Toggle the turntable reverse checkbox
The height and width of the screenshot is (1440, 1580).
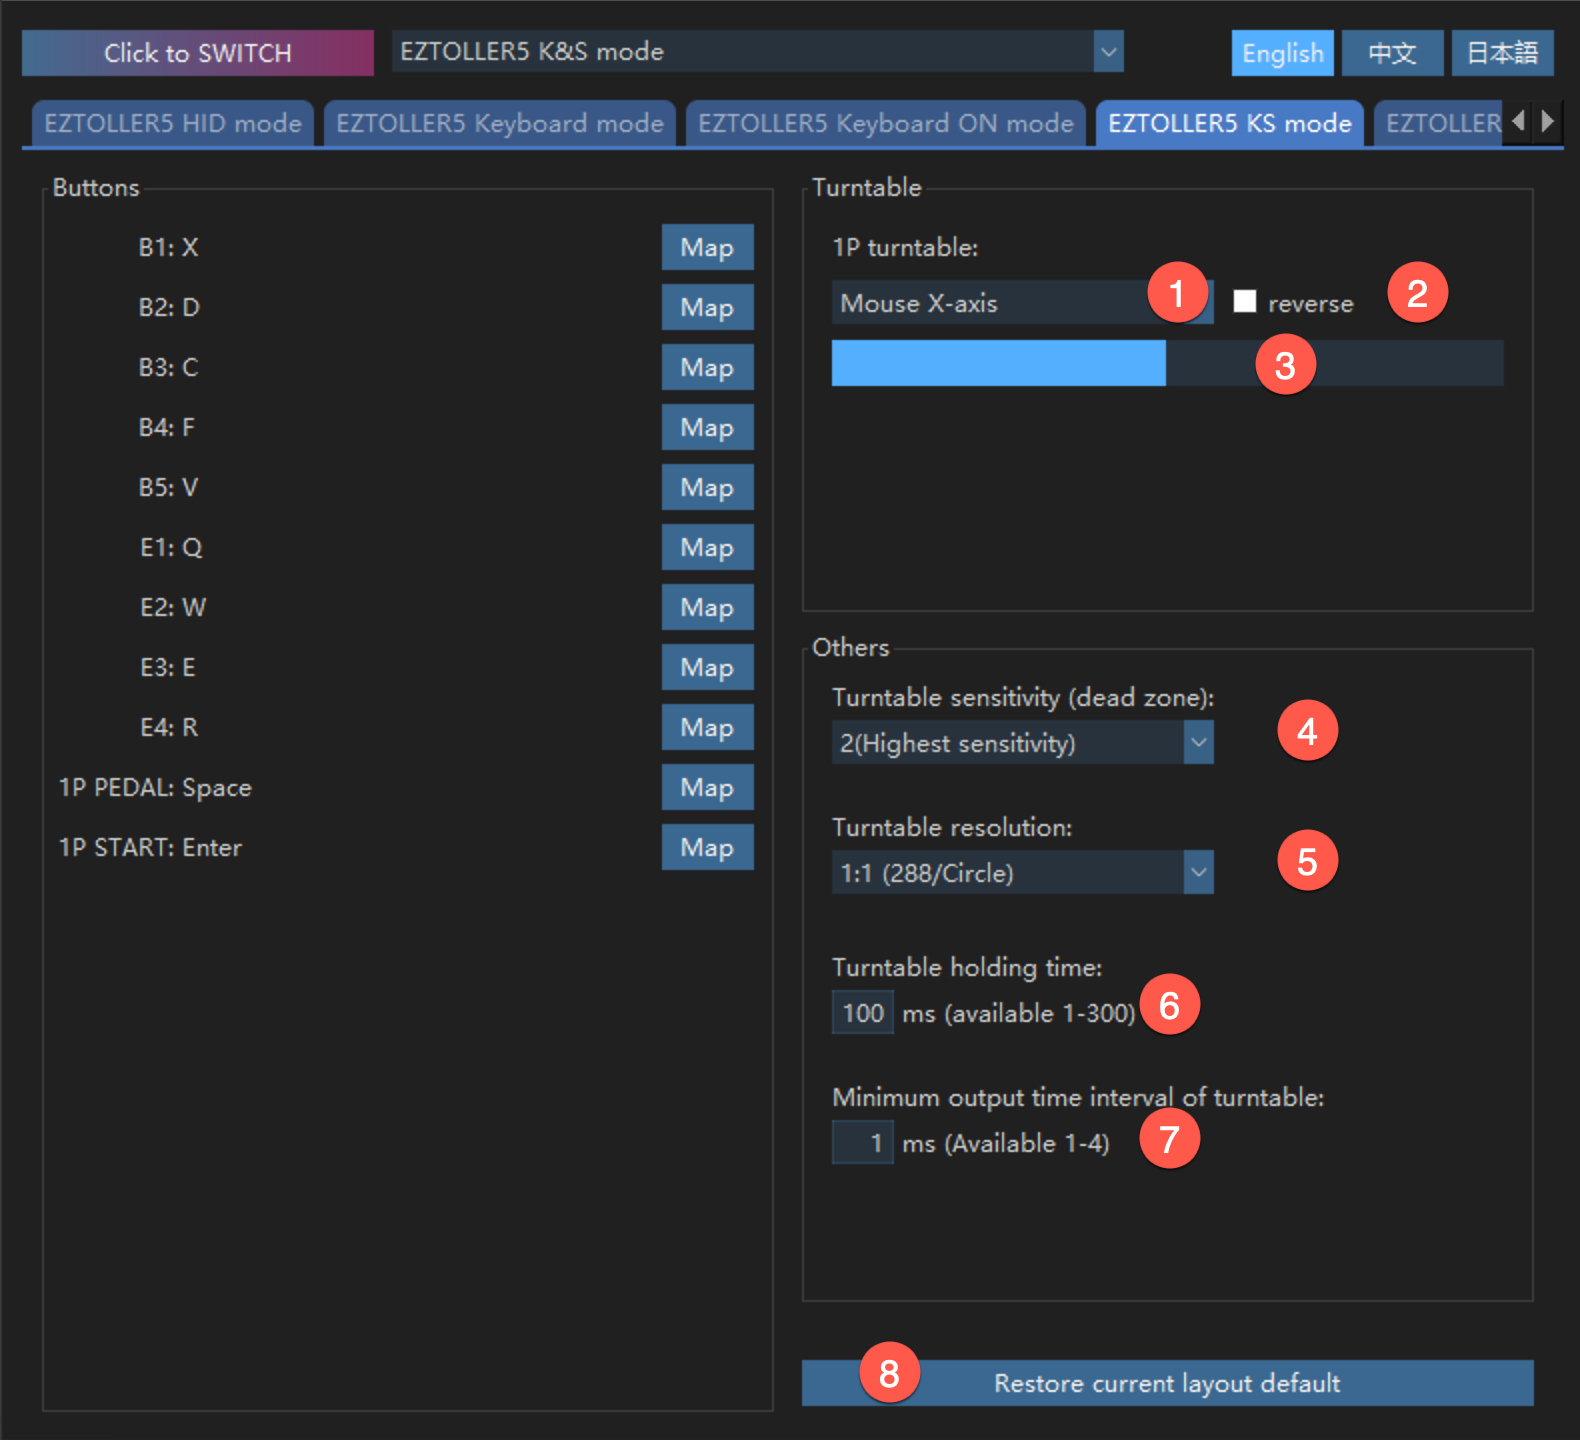pos(1244,301)
